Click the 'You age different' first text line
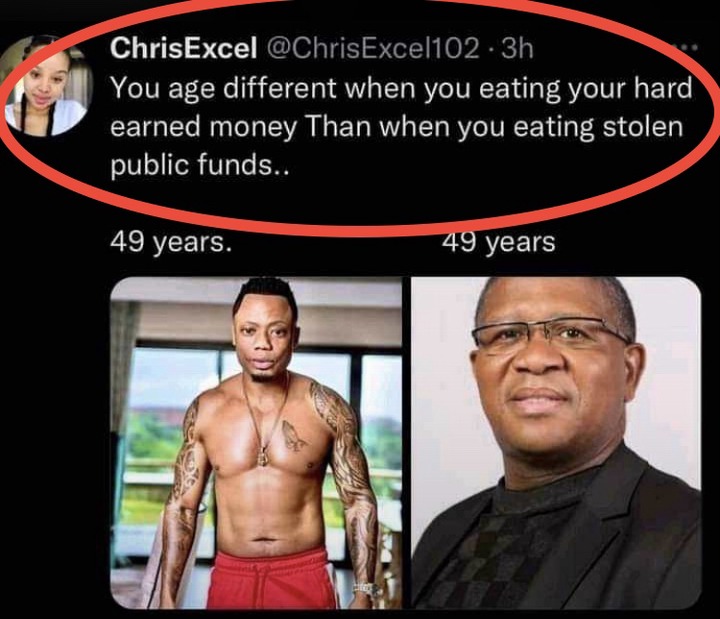 [401, 89]
